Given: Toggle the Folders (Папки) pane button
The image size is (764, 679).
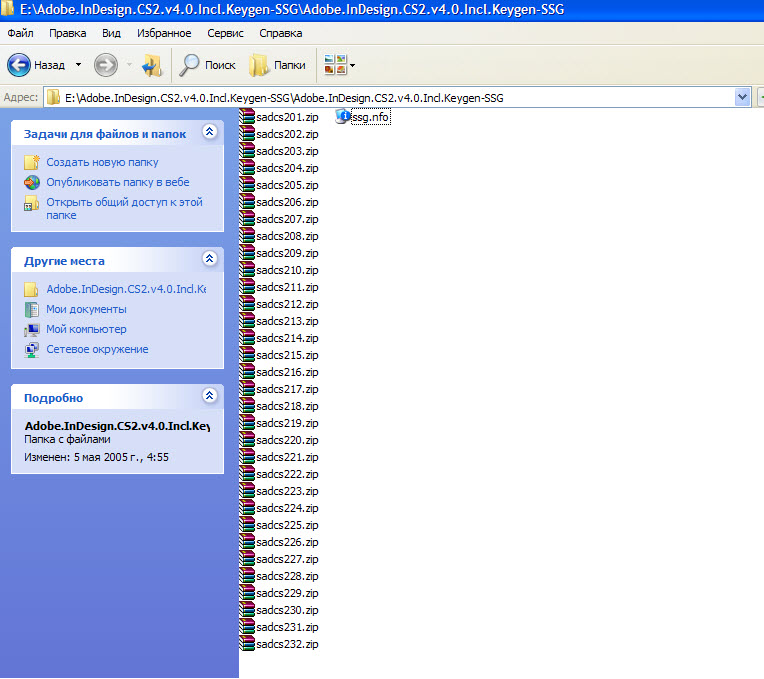Looking at the screenshot, I should (x=277, y=65).
